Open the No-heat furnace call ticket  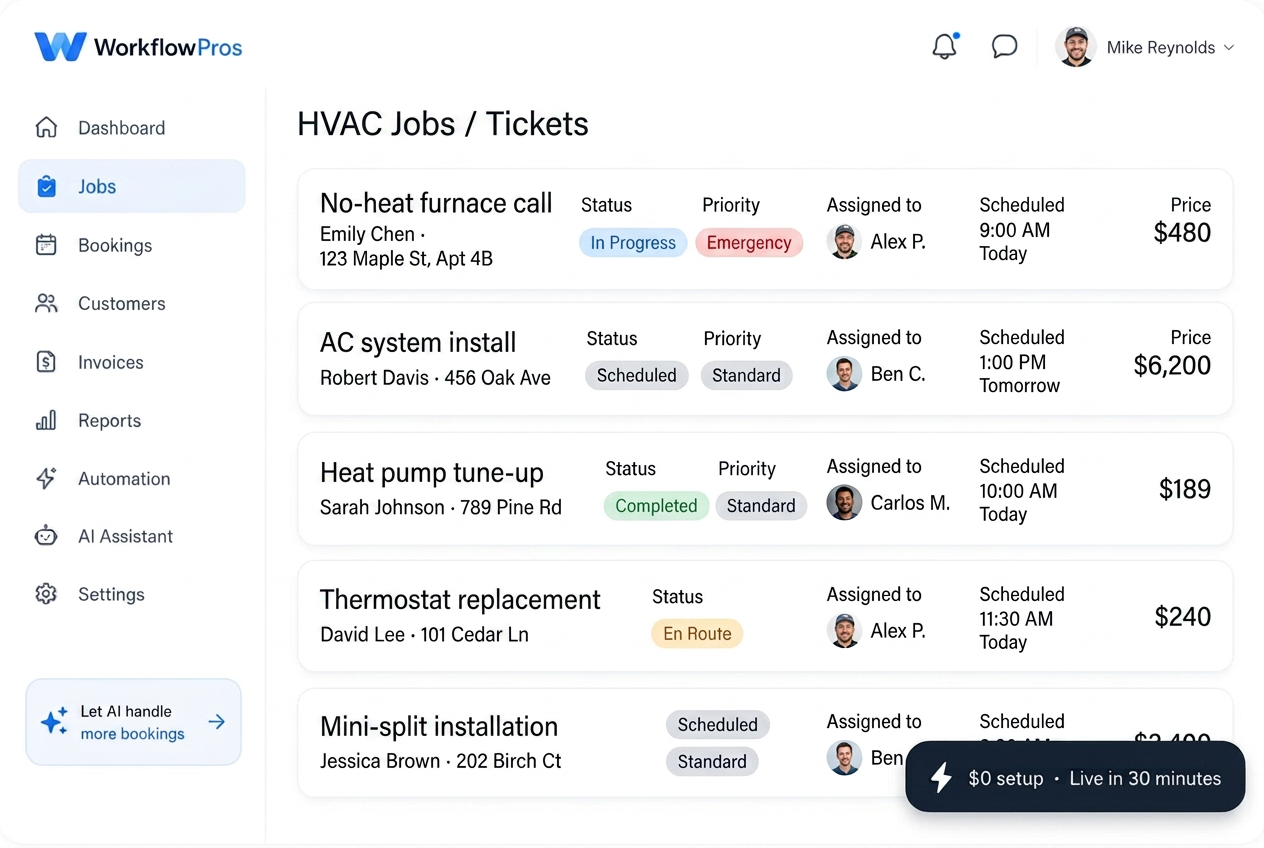765,229
